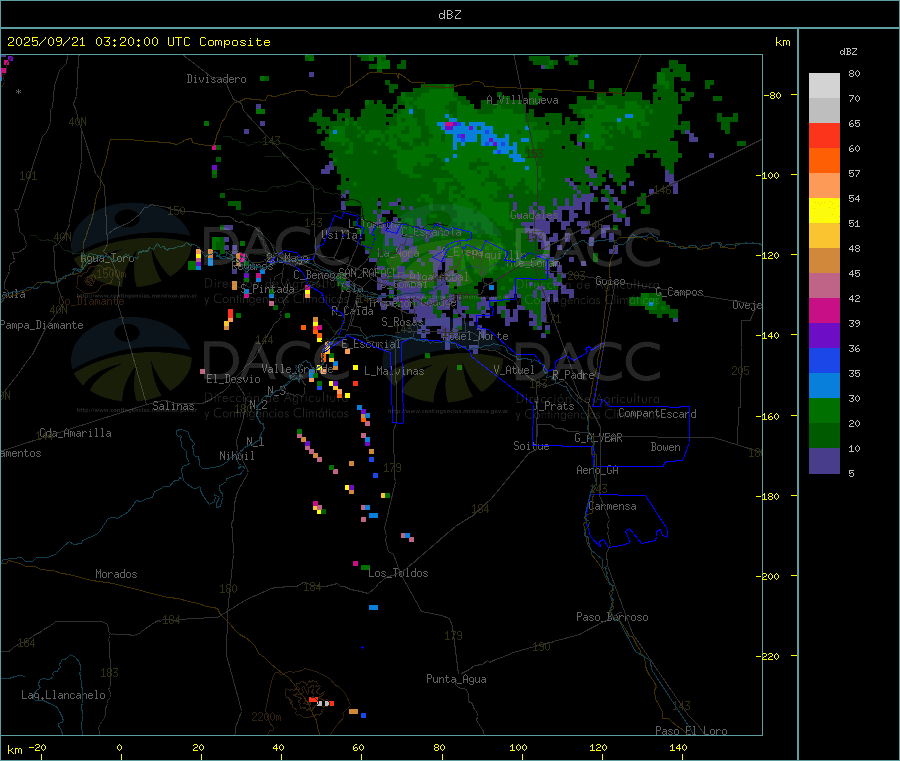Image resolution: width=900 pixels, height=761 pixels.
Task: Click the Guadales location label
Action: [534, 215]
